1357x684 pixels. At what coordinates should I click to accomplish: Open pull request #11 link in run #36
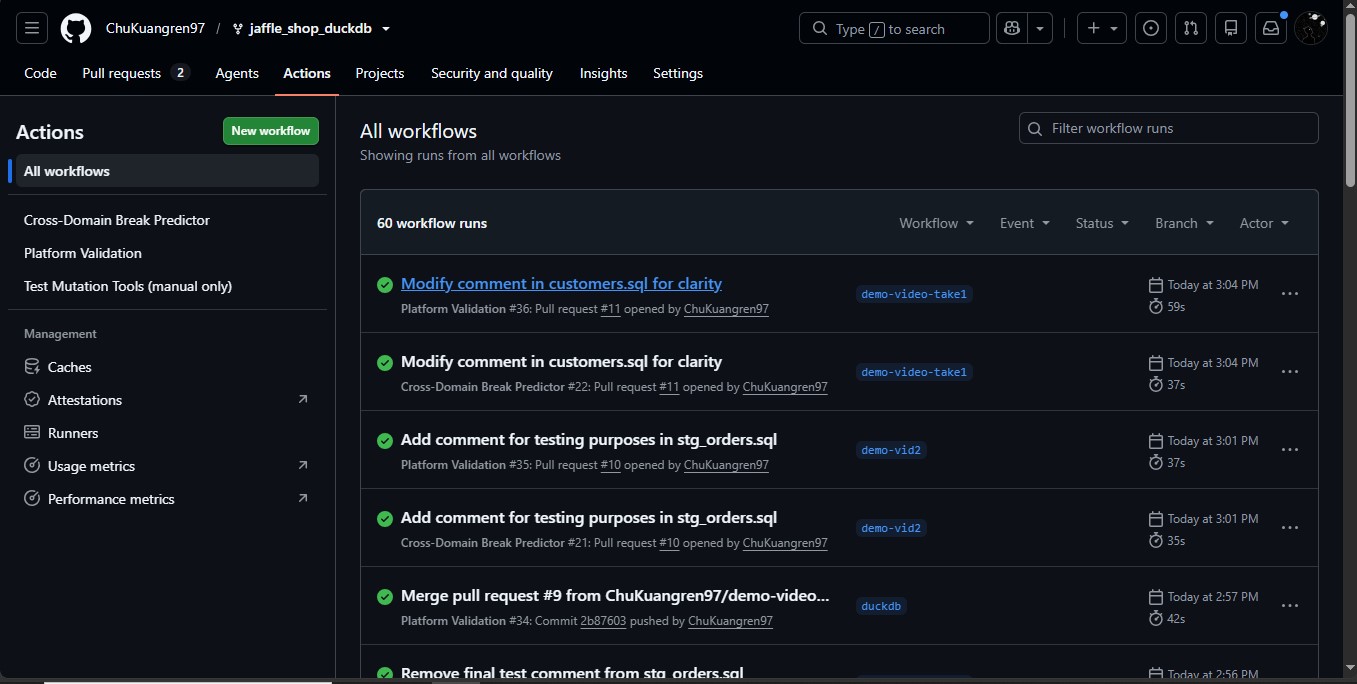pyautogui.click(x=610, y=309)
